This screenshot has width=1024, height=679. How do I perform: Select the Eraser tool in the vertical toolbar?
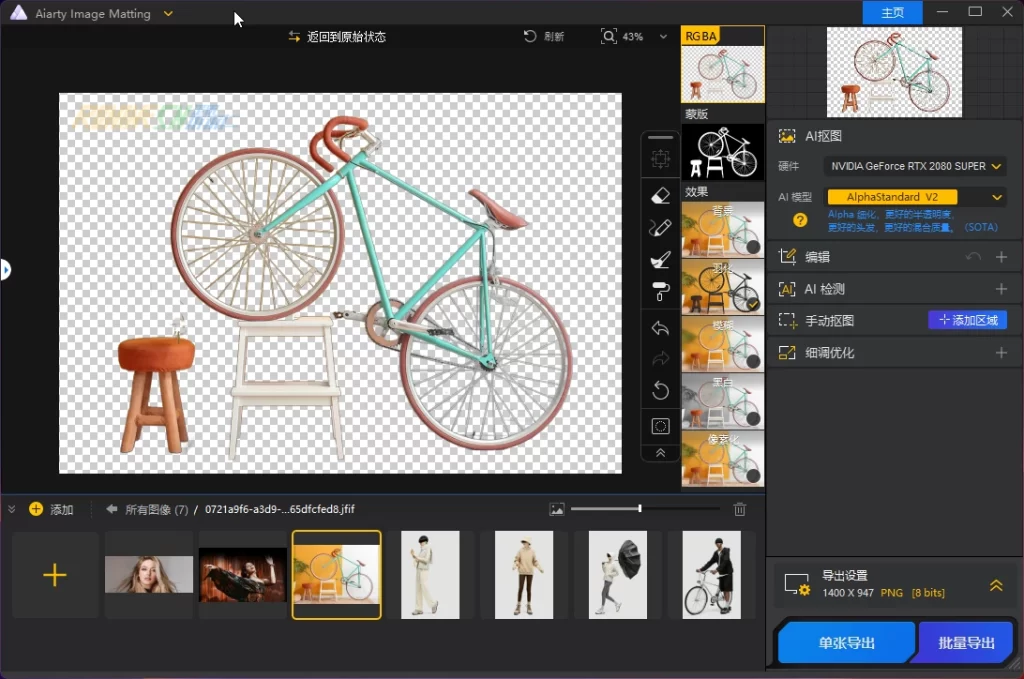(x=660, y=195)
